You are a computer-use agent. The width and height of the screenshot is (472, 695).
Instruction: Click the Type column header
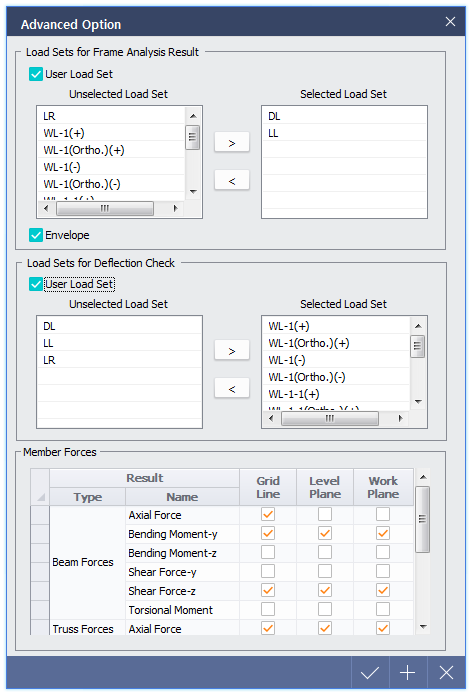pos(88,497)
